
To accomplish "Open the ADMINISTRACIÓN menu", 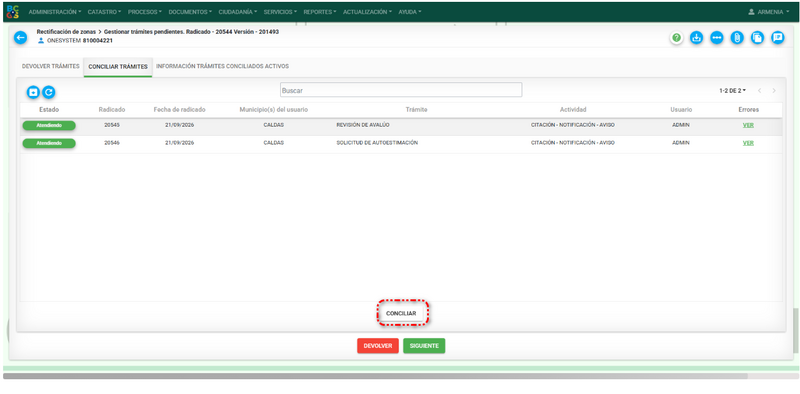I will coord(55,12).
